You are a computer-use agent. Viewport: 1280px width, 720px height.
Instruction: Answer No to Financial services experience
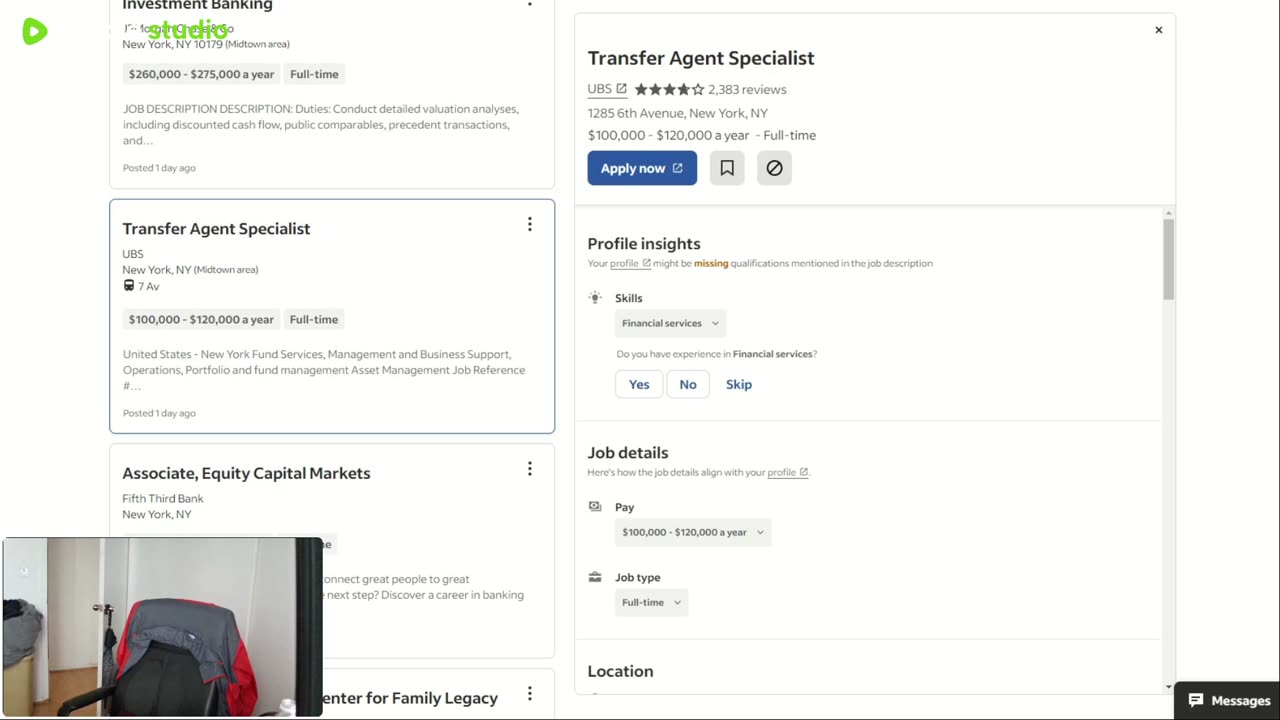coord(688,384)
